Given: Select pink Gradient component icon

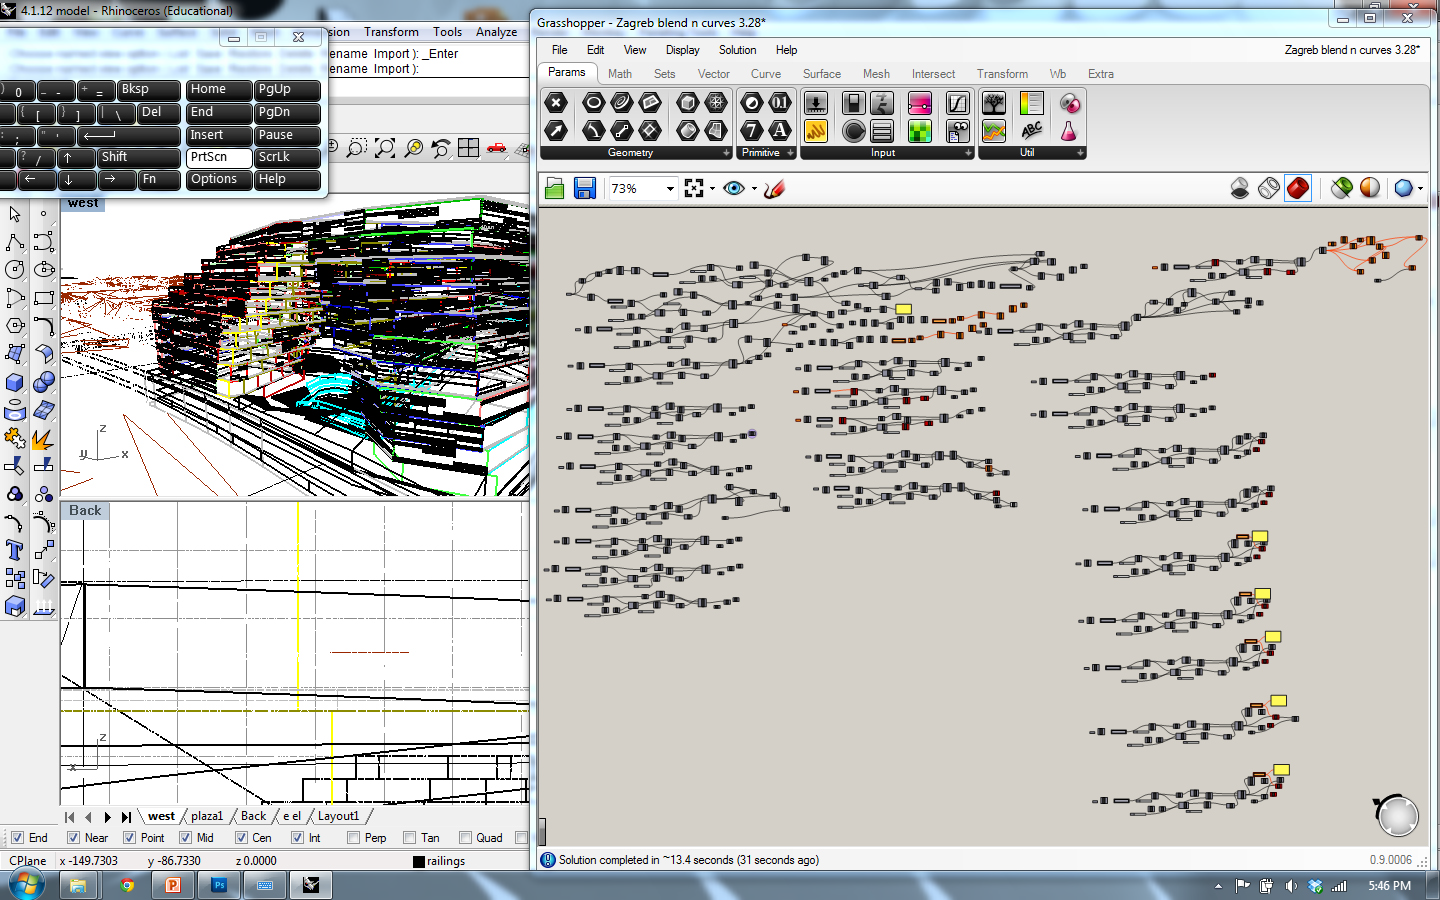Looking at the screenshot, I should pyautogui.click(x=920, y=103).
